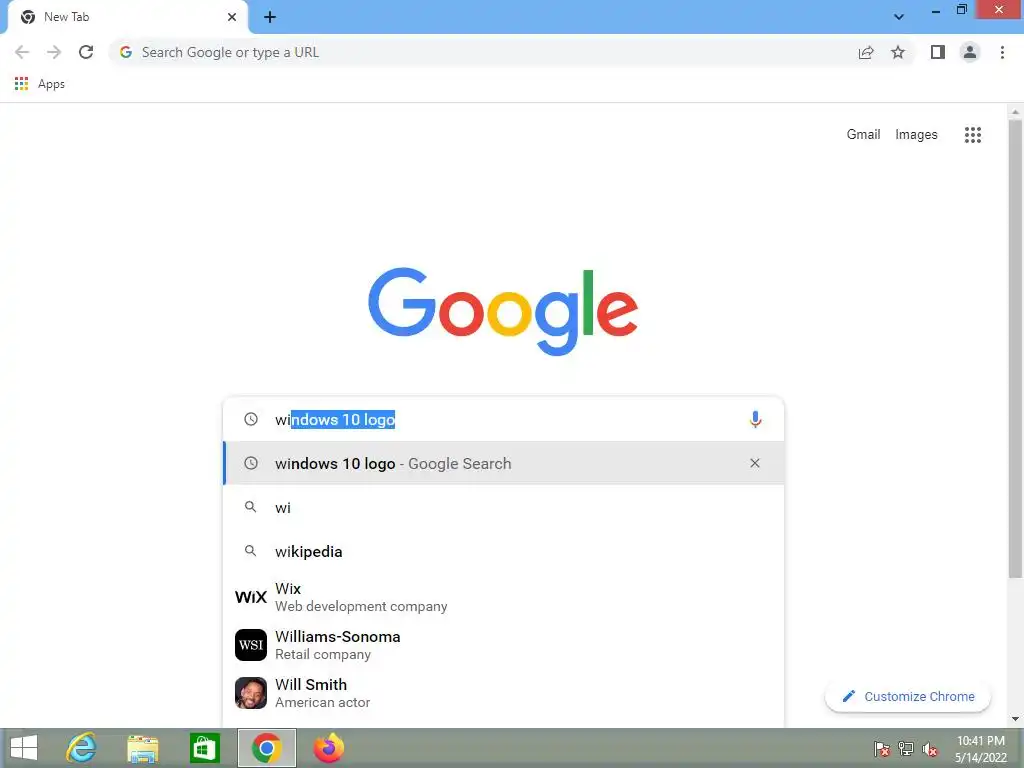The width and height of the screenshot is (1024, 768).
Task: Click the browser forward arrow
Action: click(54, 52)
